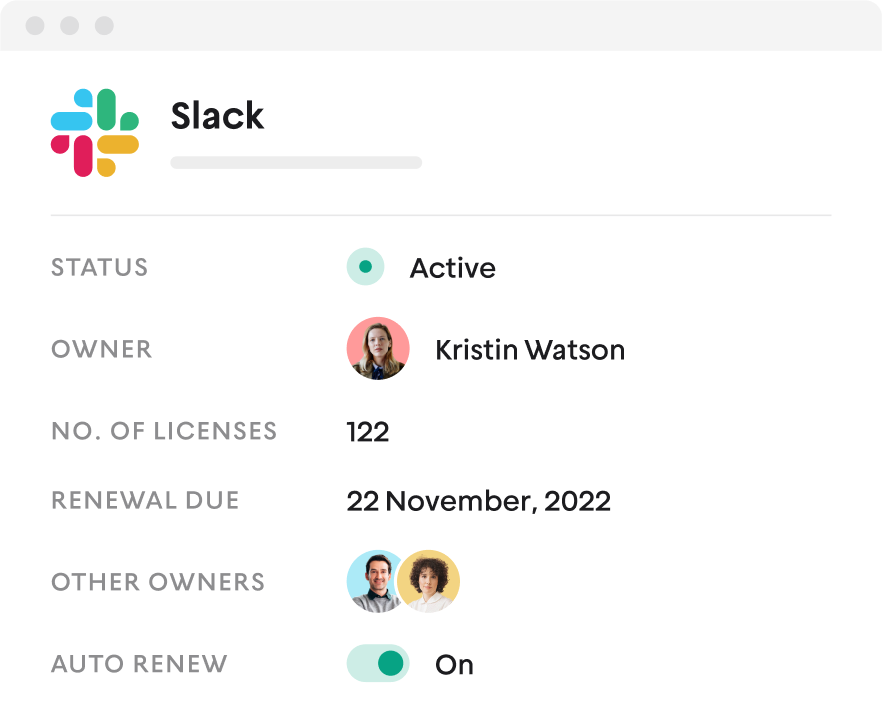The width and height of the screenshot is (882, 722).
Task: Click the OTHER OWNERS label
Action: pyautogui.click(x=158, y=582)
